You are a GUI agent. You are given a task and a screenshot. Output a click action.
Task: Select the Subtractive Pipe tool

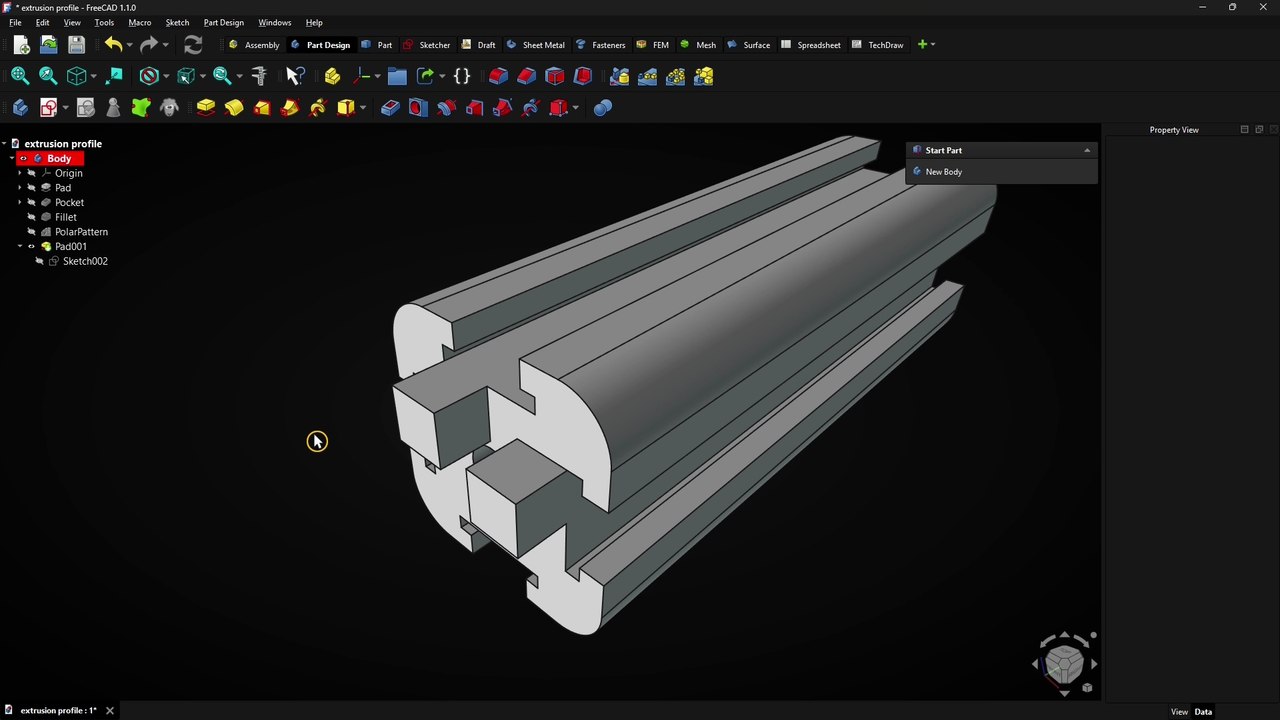click(x=502, y=108)
